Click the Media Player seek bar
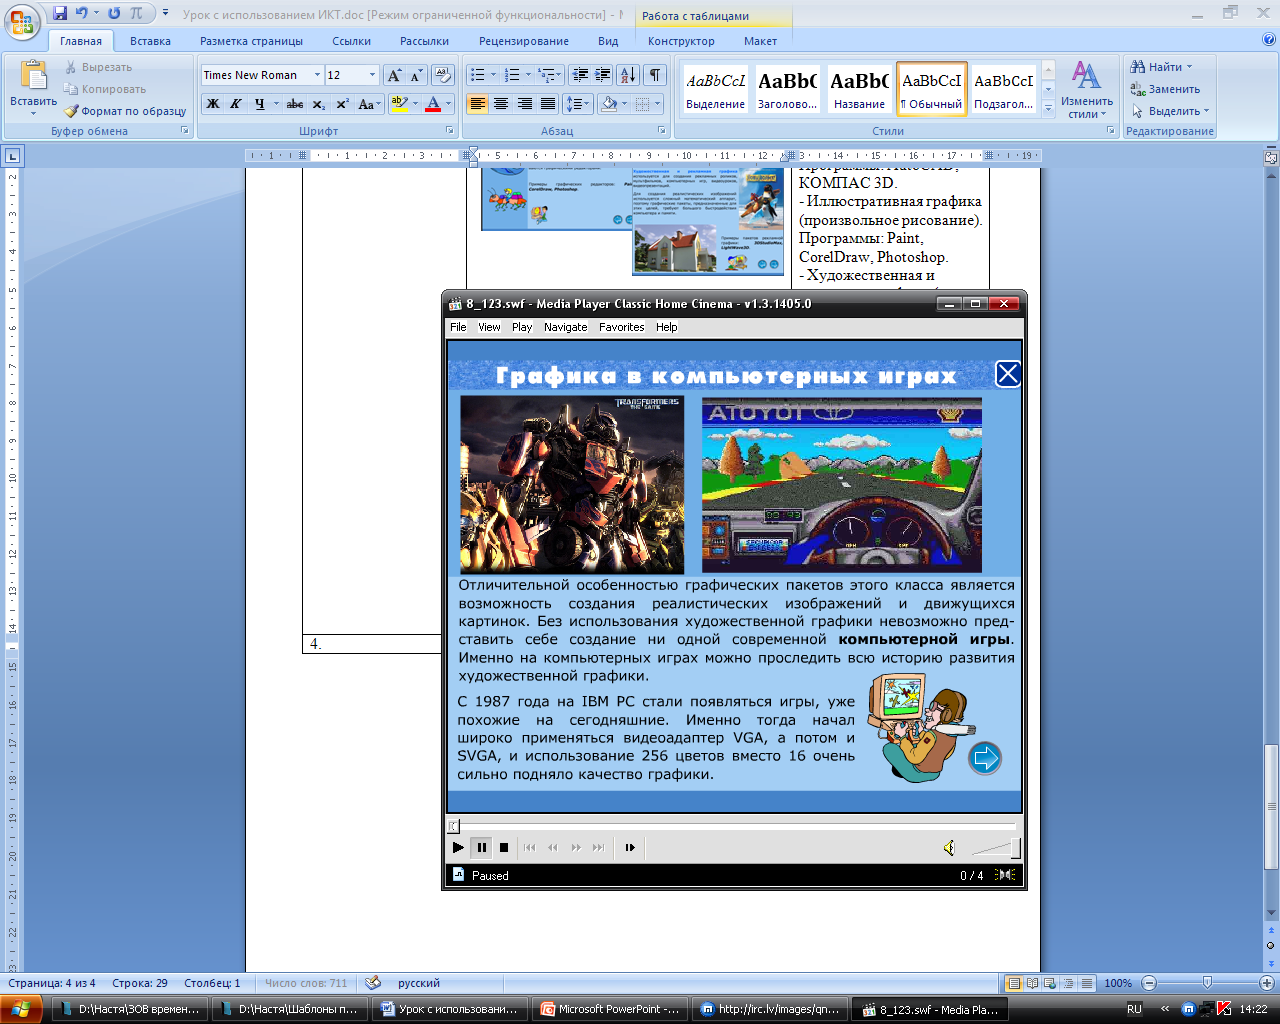This screenshot has width=1280, height=1024. 732,826
